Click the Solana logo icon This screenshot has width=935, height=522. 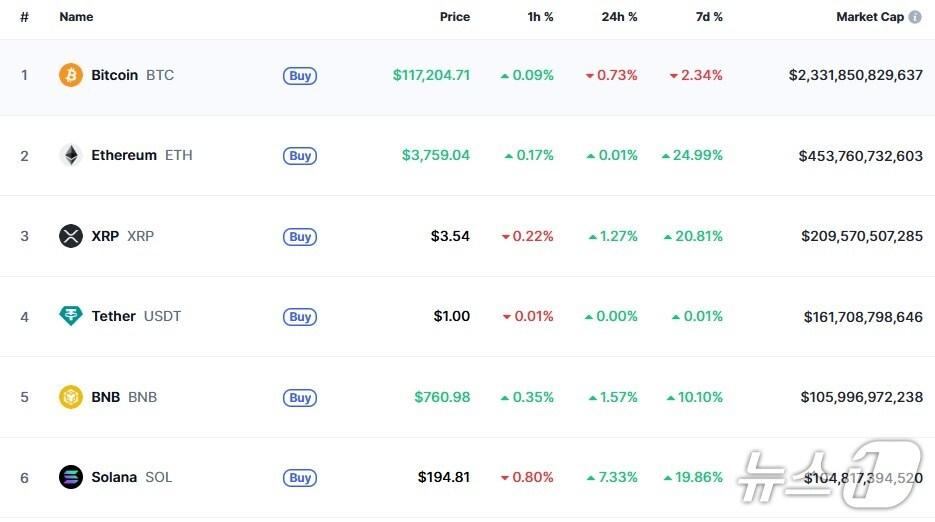(x=71, y=477)
